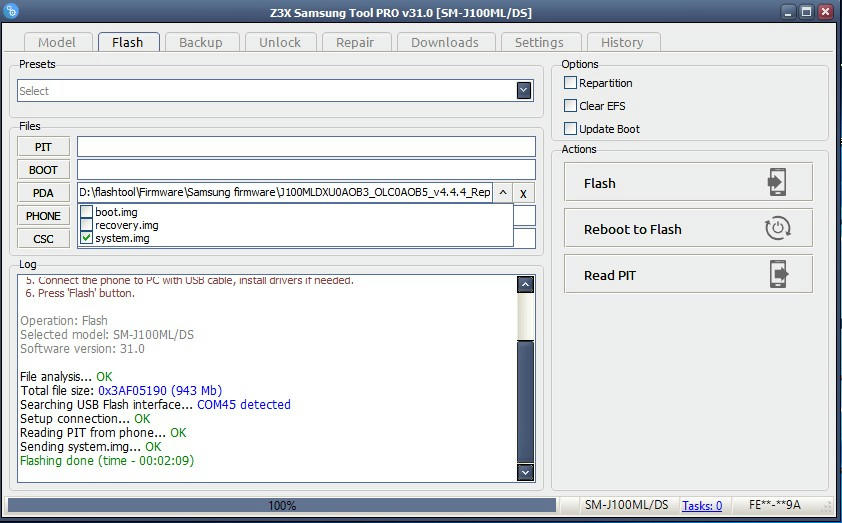
Task: Go to the Unlock tab
Action: (x=280, y=42)
